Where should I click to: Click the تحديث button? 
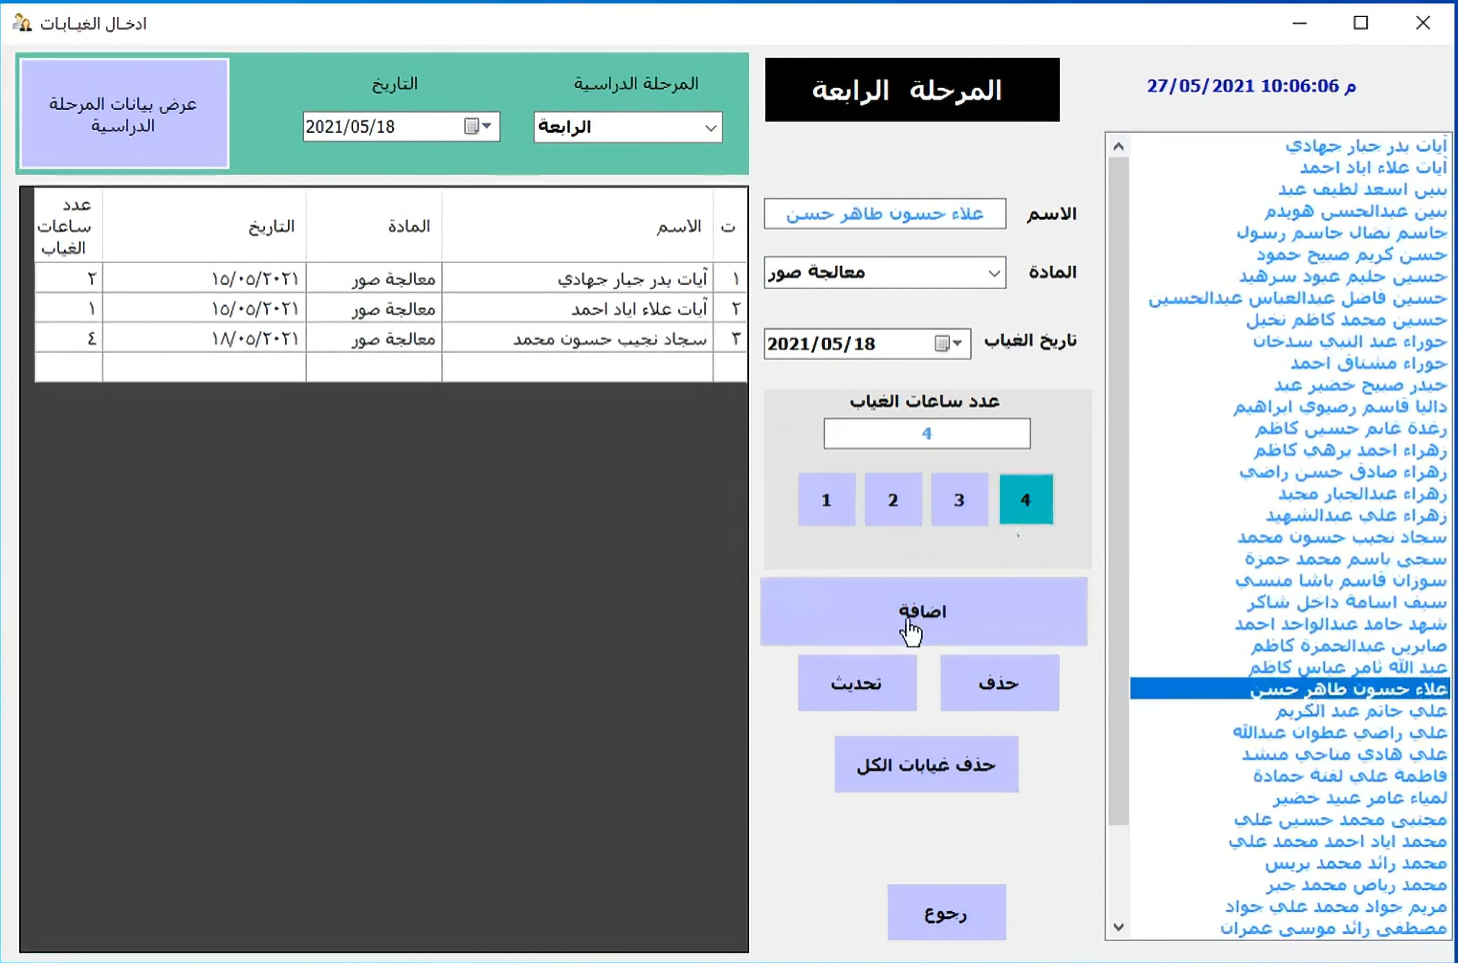point(856,682)
